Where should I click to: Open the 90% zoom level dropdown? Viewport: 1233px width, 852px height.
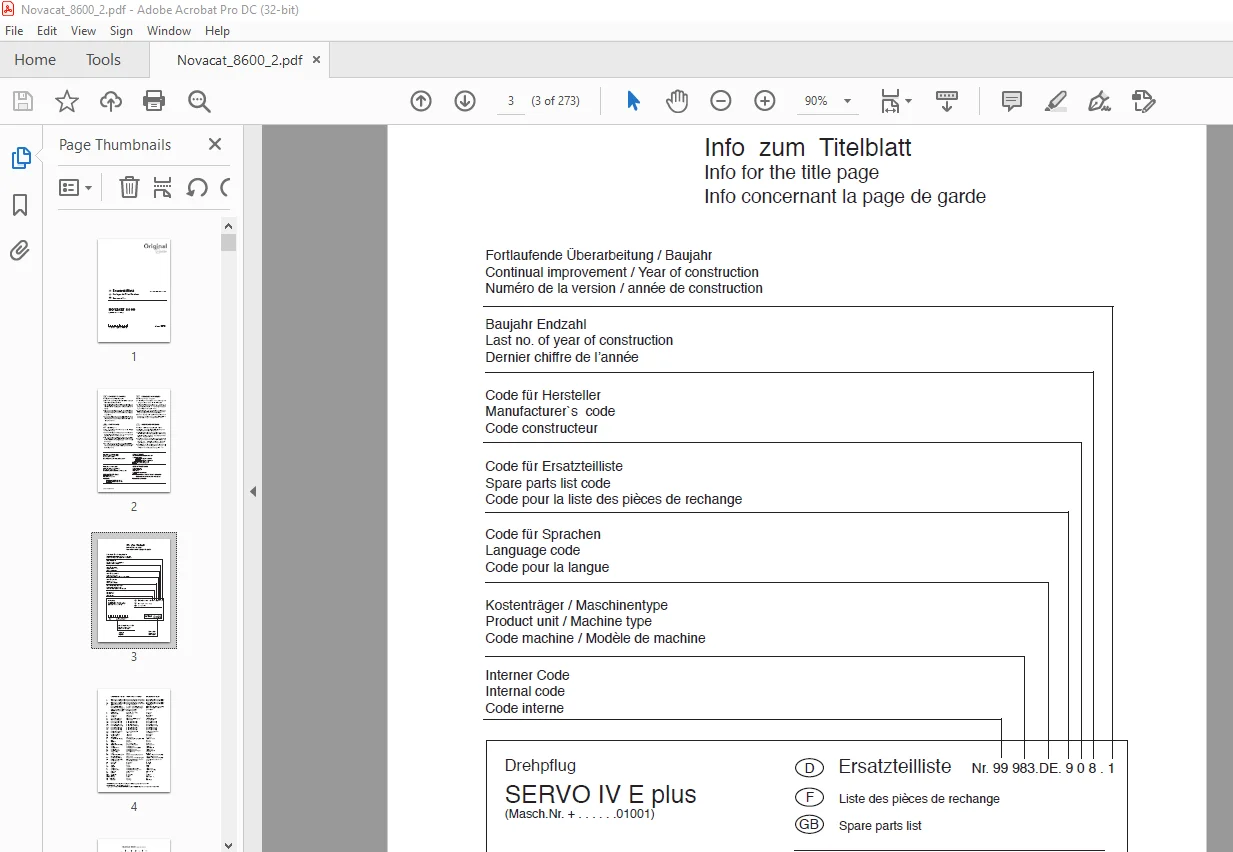pyautogui.click(x=827, y=101)
